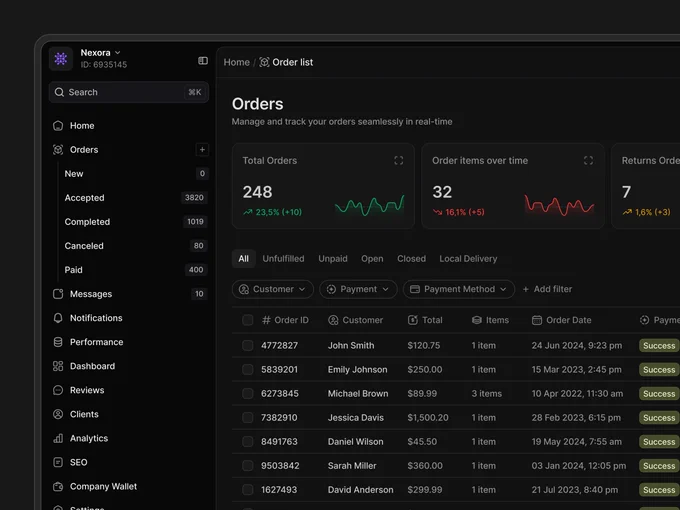The width and height of the screenshot is (680, 510).
Task: Click customer name Michael Brown
Action: tap(358, 394)
